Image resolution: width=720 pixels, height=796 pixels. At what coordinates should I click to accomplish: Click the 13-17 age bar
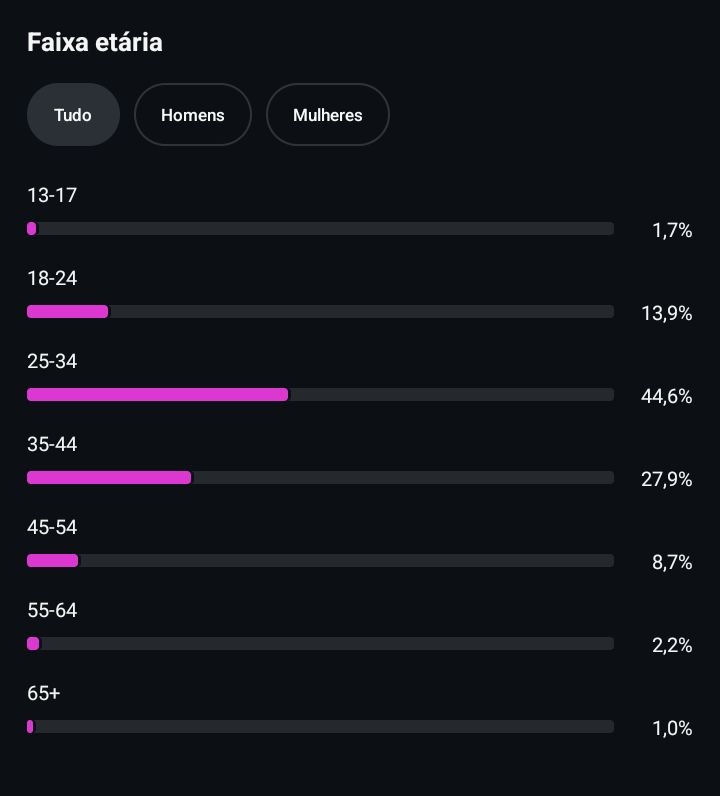pyautogui.click(x=320, y=229)
